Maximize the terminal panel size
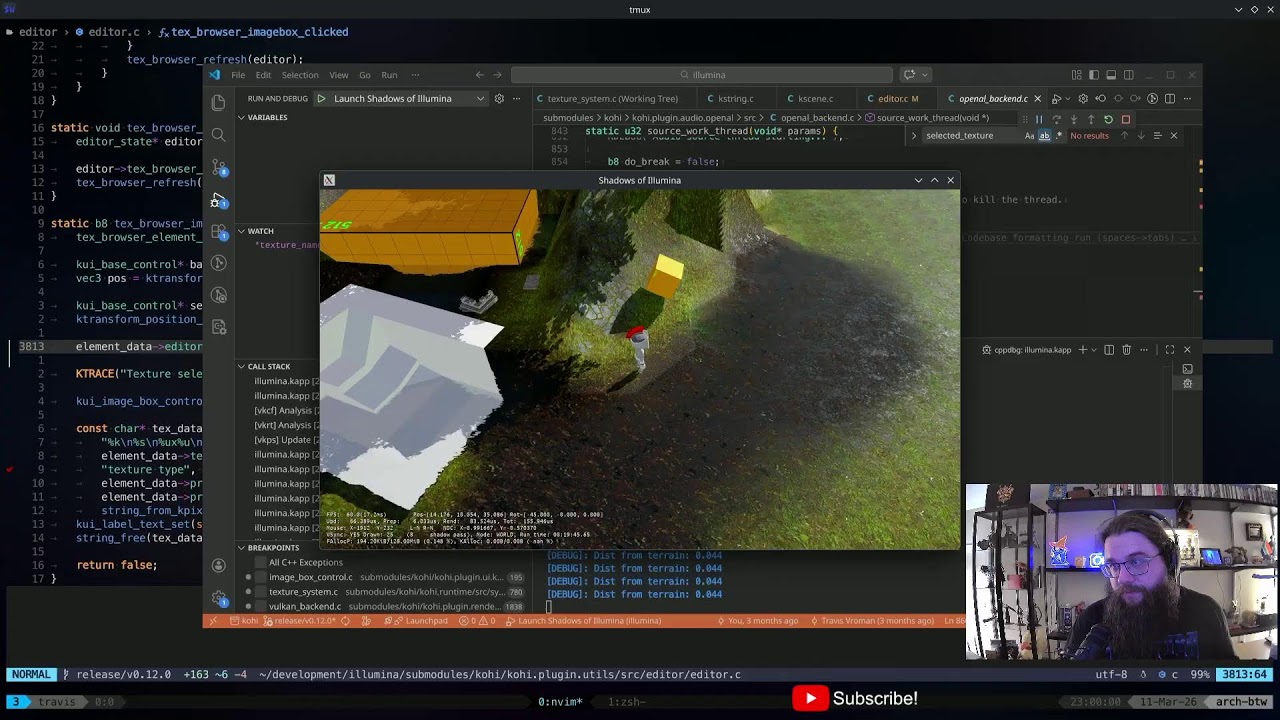Screen dimensions: 1280x720 (1169, 350)
